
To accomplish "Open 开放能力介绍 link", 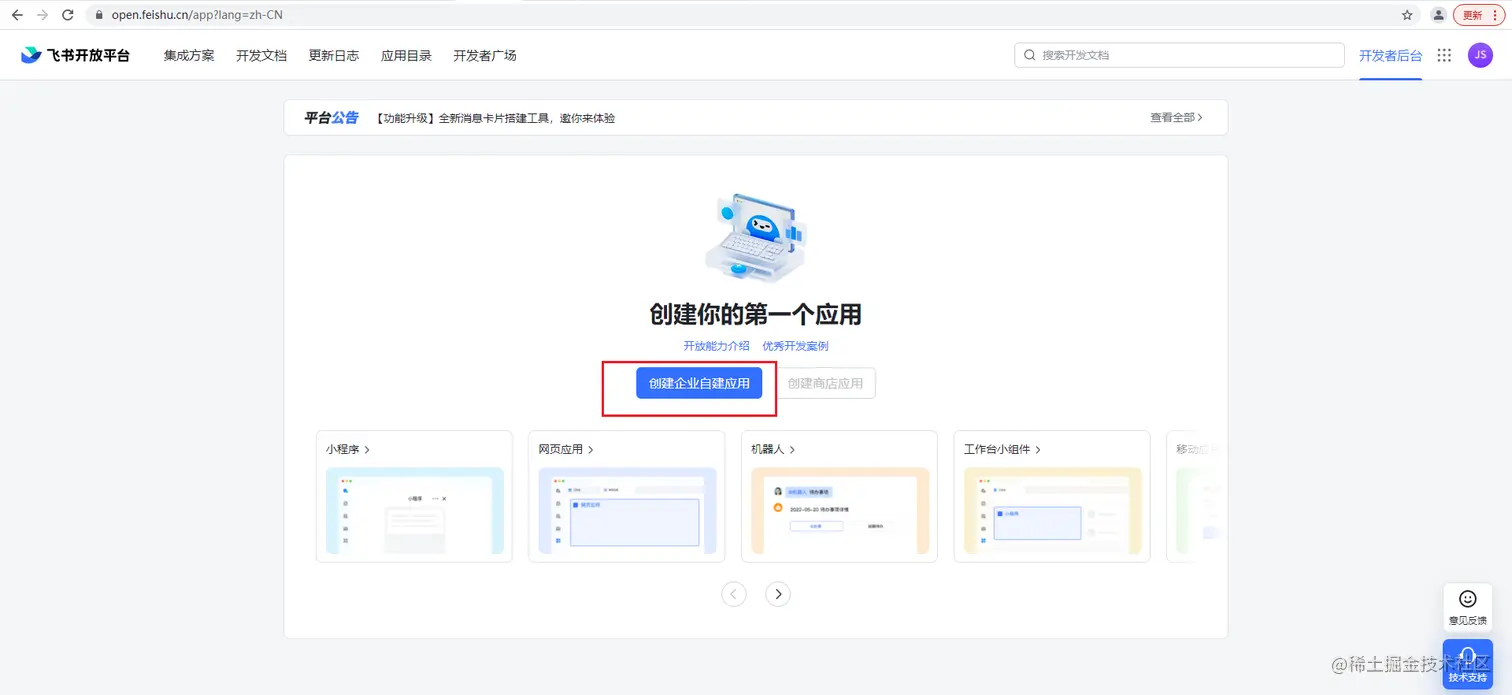I will (716, 346).
